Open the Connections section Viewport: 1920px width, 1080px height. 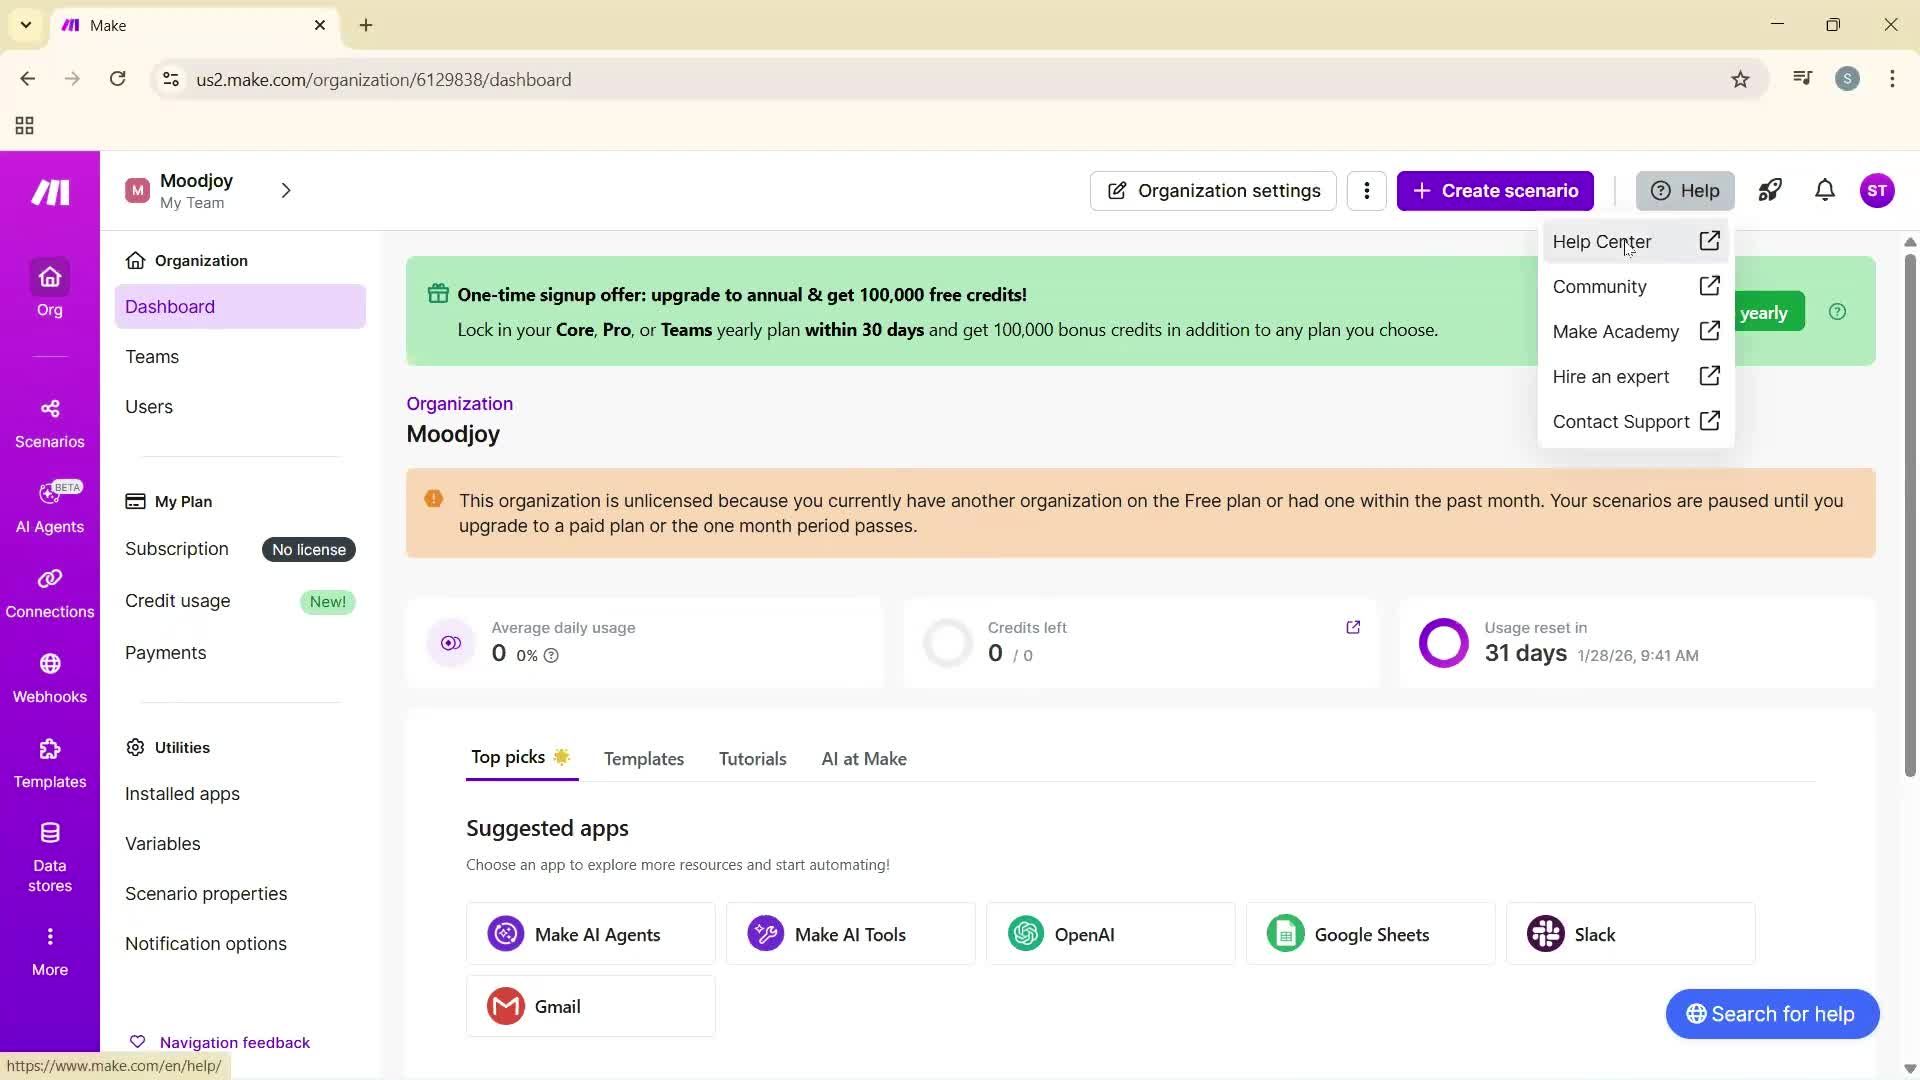pos(49,592)
